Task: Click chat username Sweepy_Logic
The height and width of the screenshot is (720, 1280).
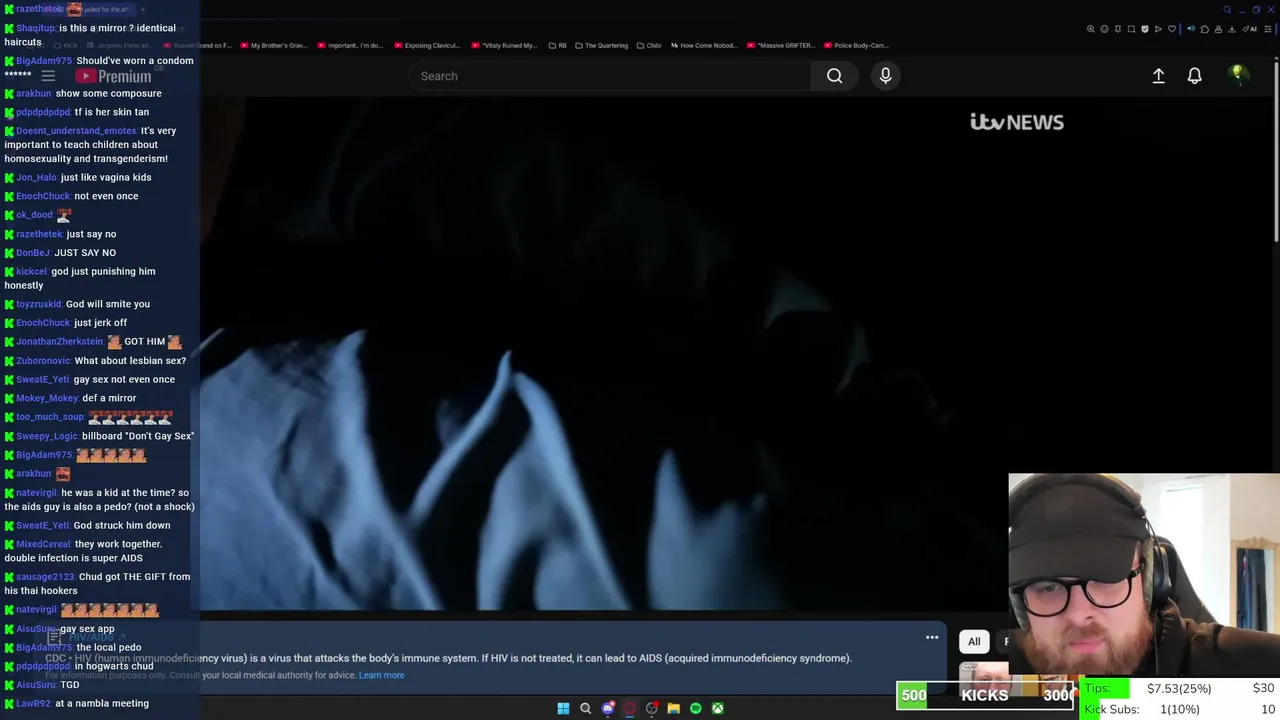Action: (x=46, y=436)
